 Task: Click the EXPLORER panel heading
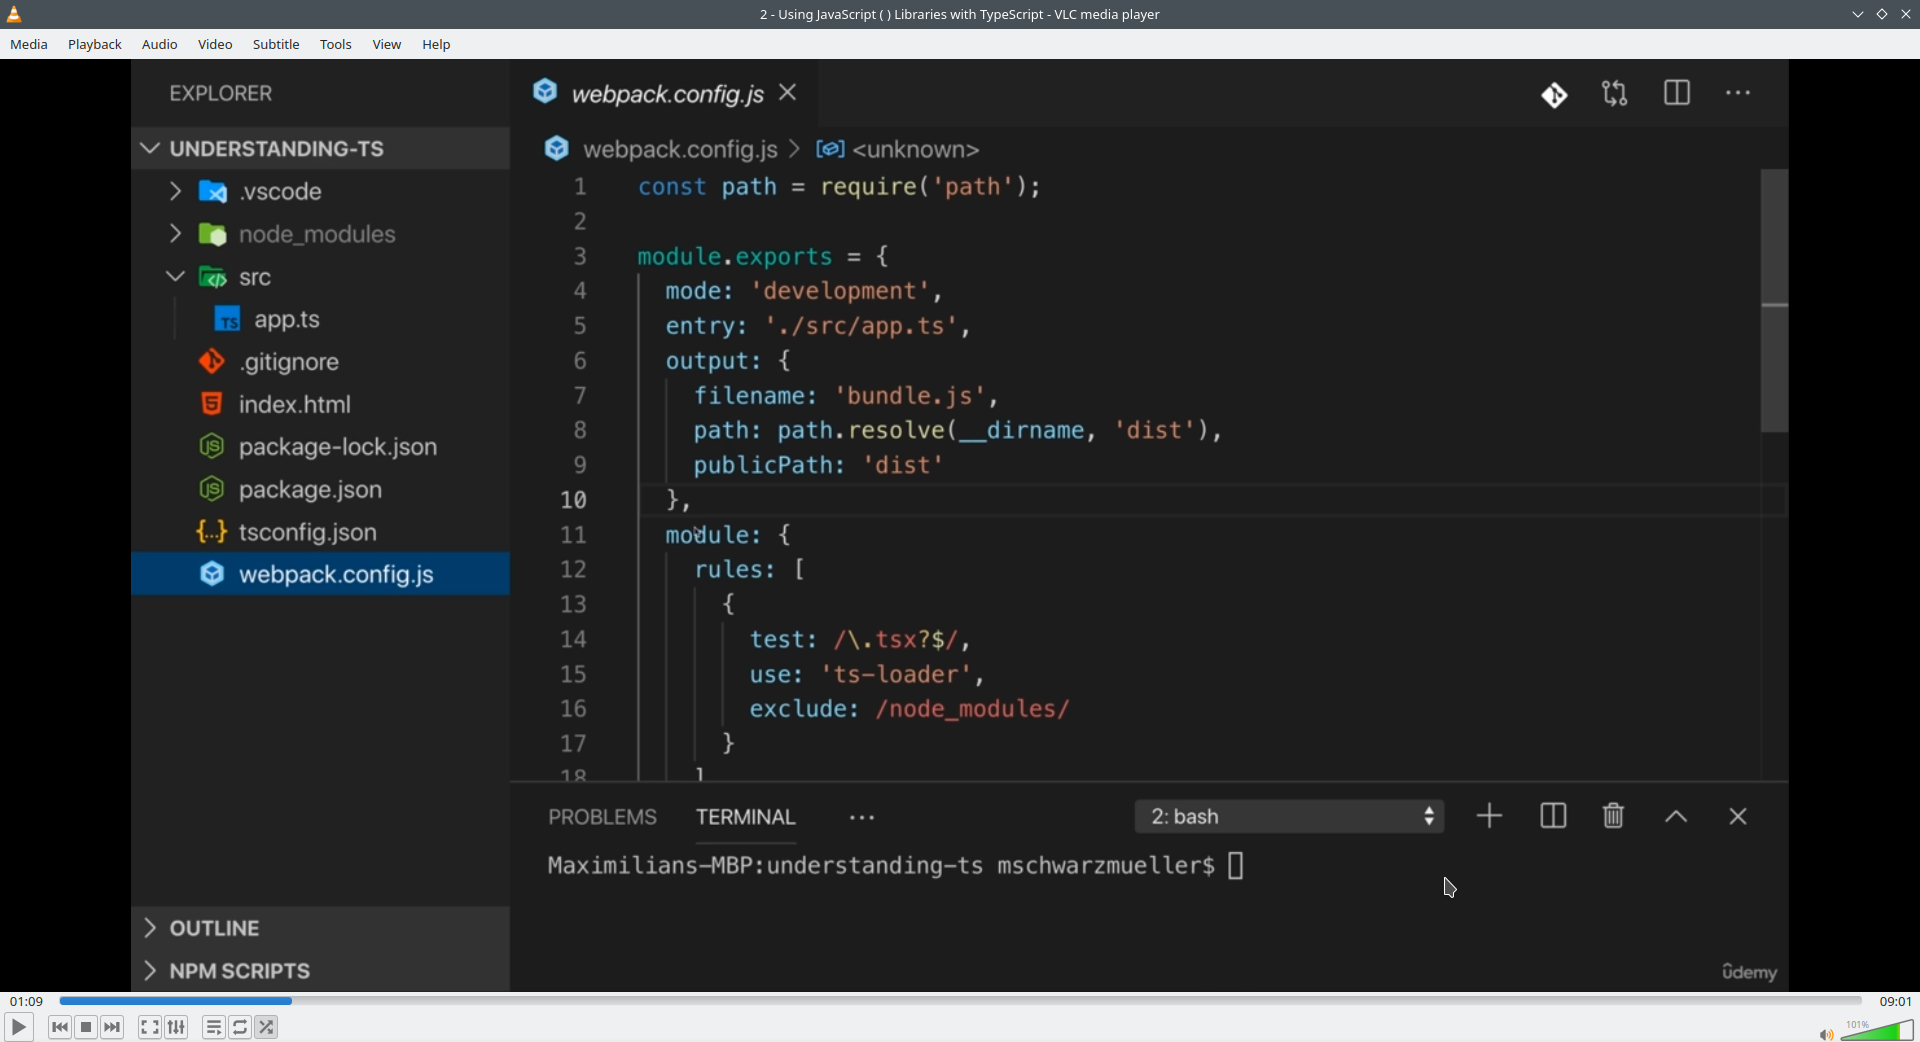(220, 93)
